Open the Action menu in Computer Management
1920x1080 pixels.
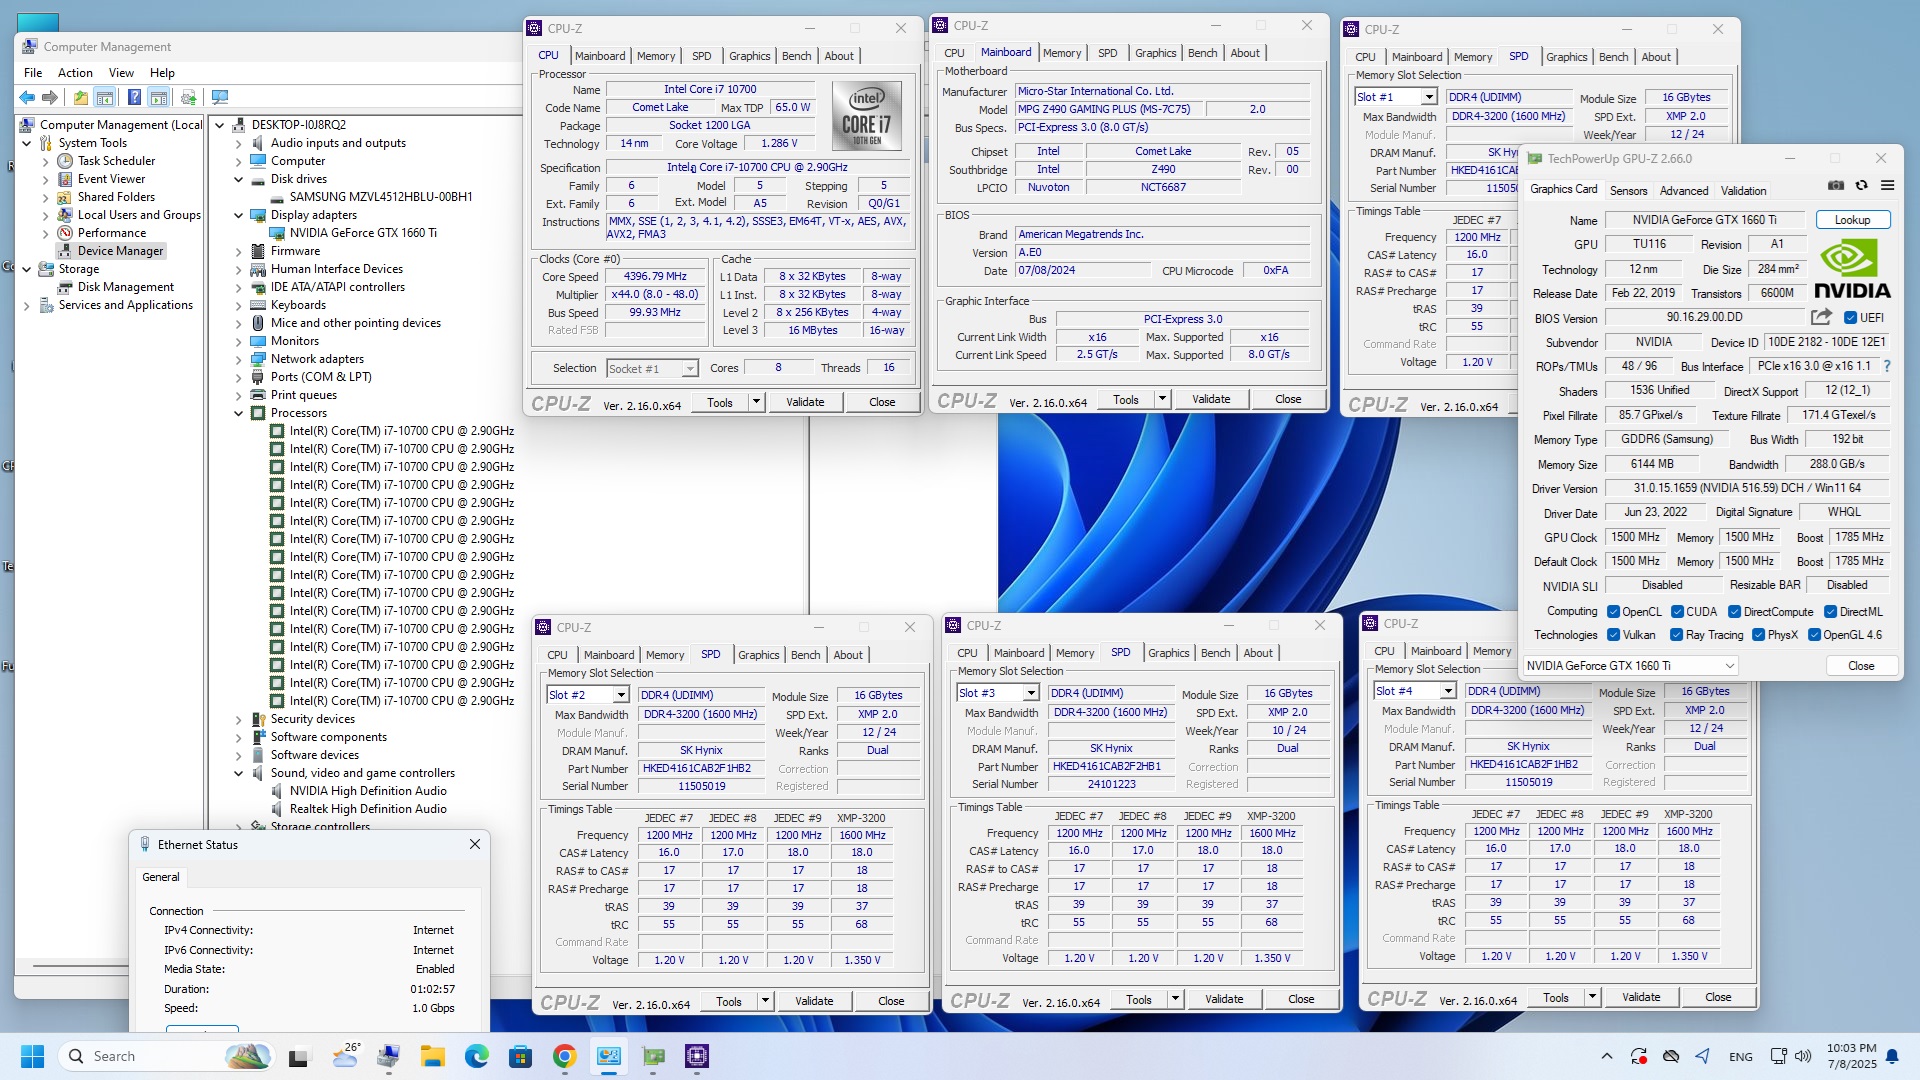(x=75, y=73)
